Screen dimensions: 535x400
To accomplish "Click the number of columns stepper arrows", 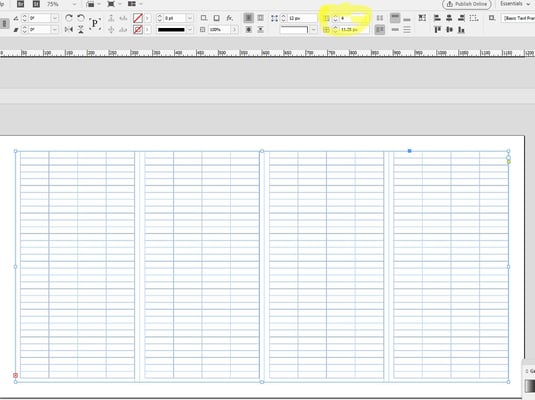I will pyautogui.click(x=335, y=18).
